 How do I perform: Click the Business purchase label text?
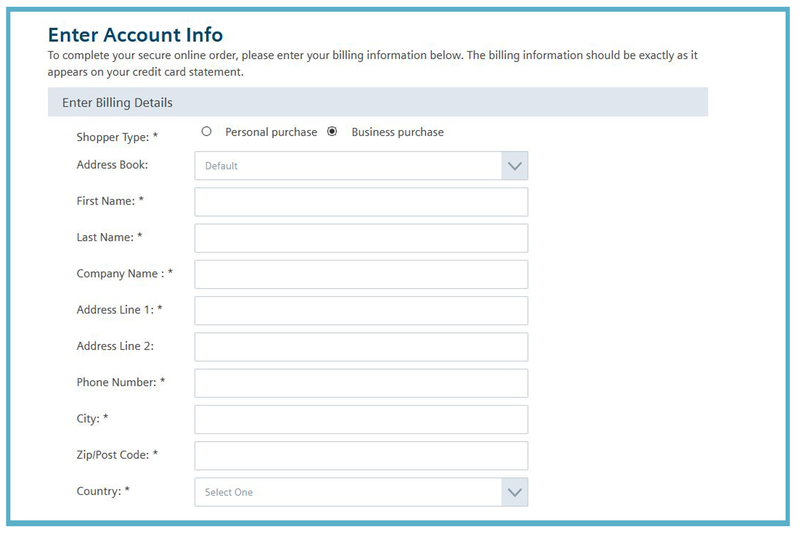click(x=397, y=132)
